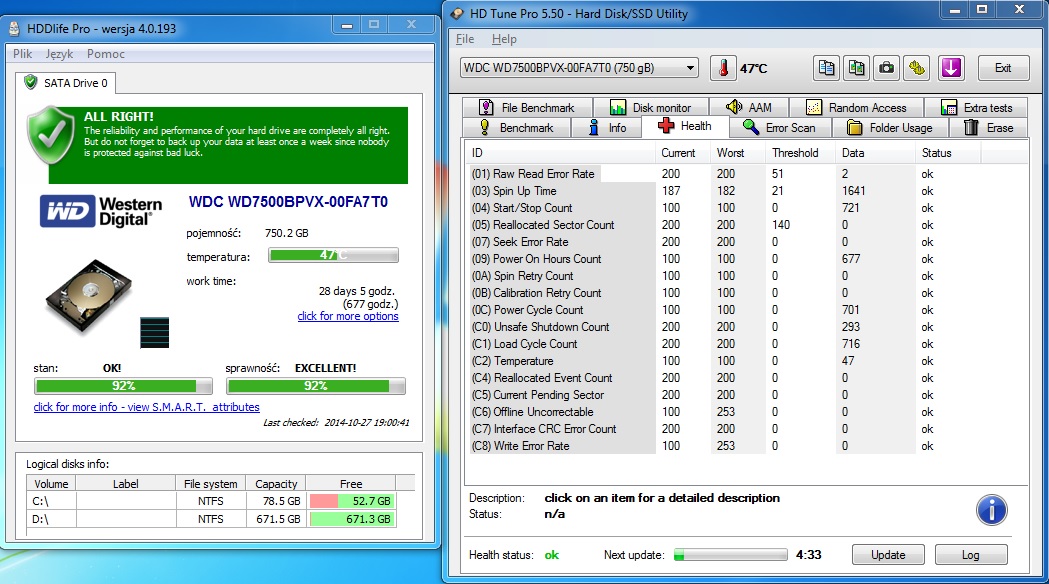Screen dimensions: 1049x584
Task: Sort by the Worst column header
Action: click(739, 153)
